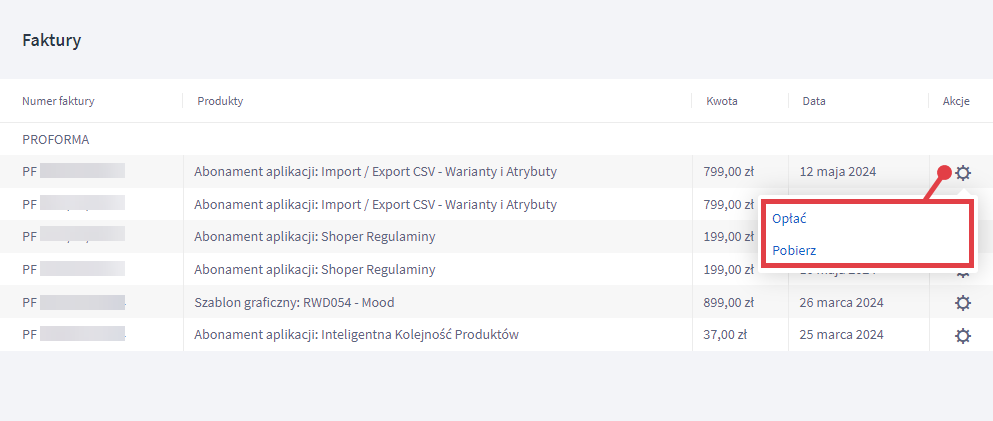Click the partly hidden gear below the dropdown menu
This screenshot has height=421, width=993.
pyautogui.click(x=963, y=273)
